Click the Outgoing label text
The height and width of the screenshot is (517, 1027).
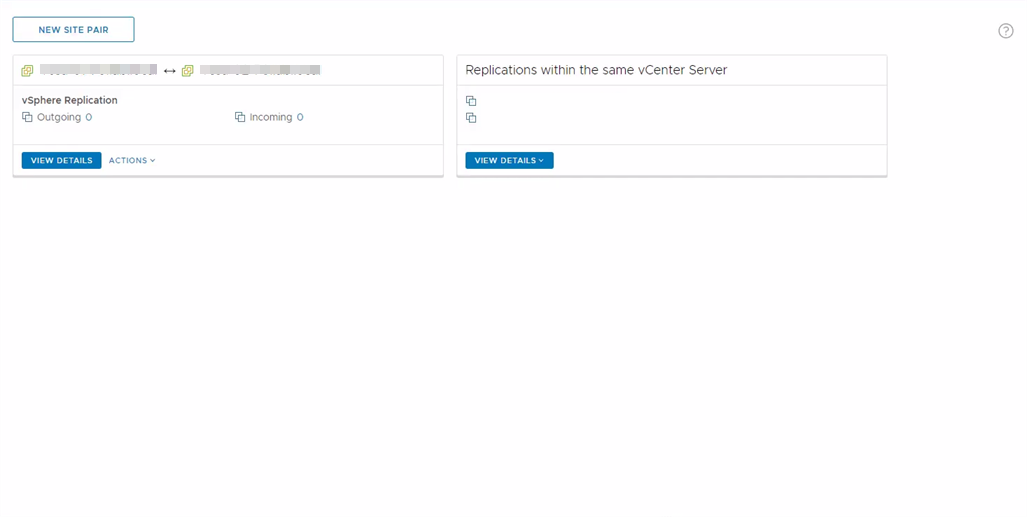tap(59, 117)
